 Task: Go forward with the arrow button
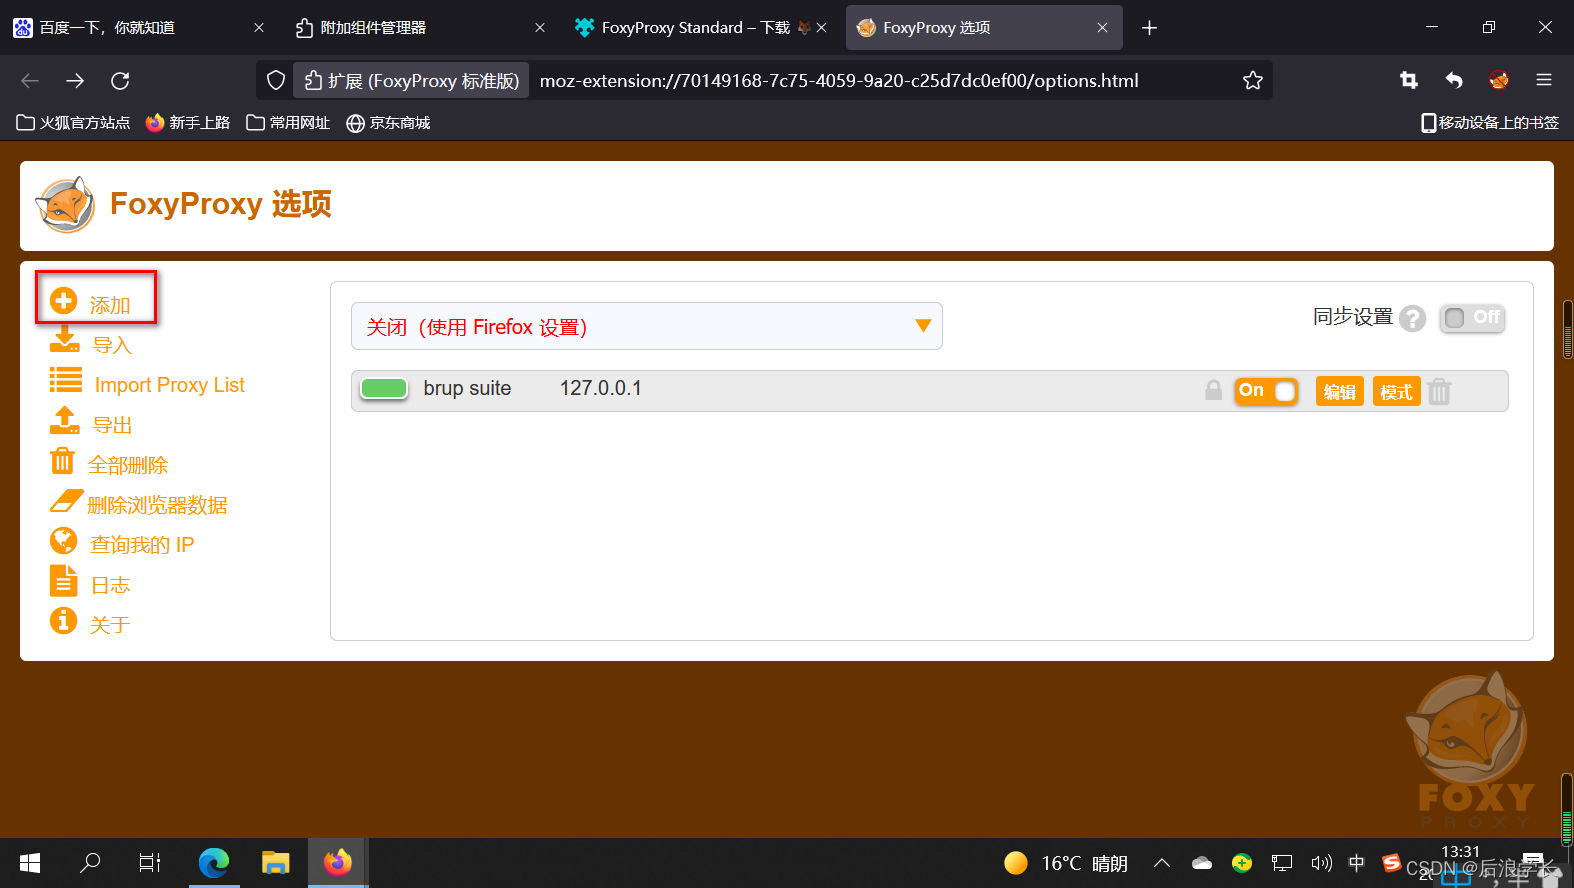[x=75, y=80]
